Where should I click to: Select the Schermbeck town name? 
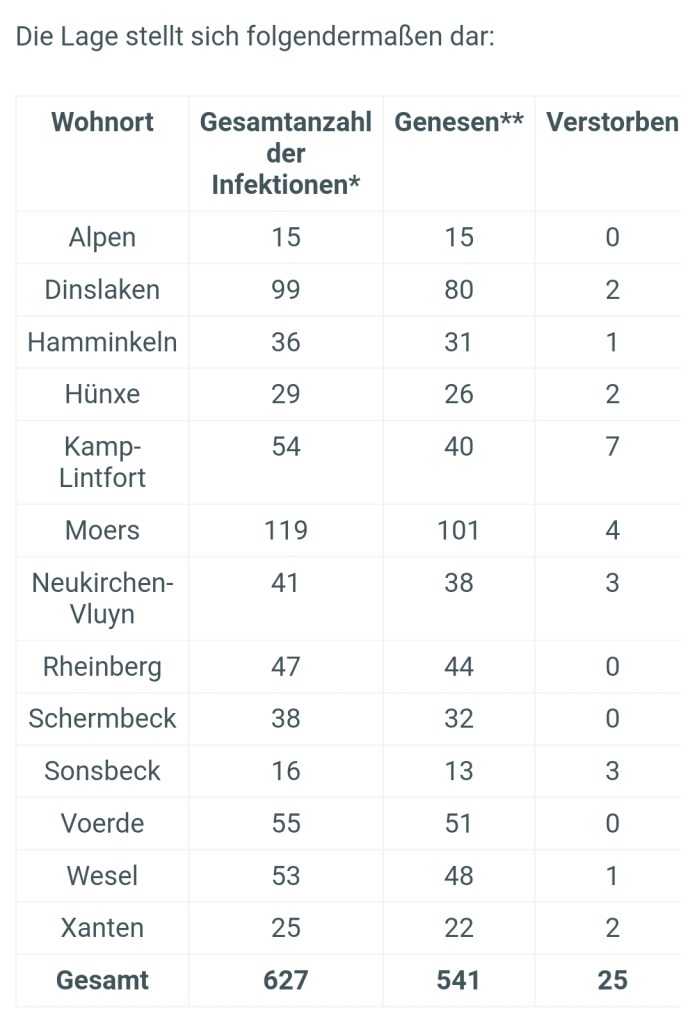(102, 719)
